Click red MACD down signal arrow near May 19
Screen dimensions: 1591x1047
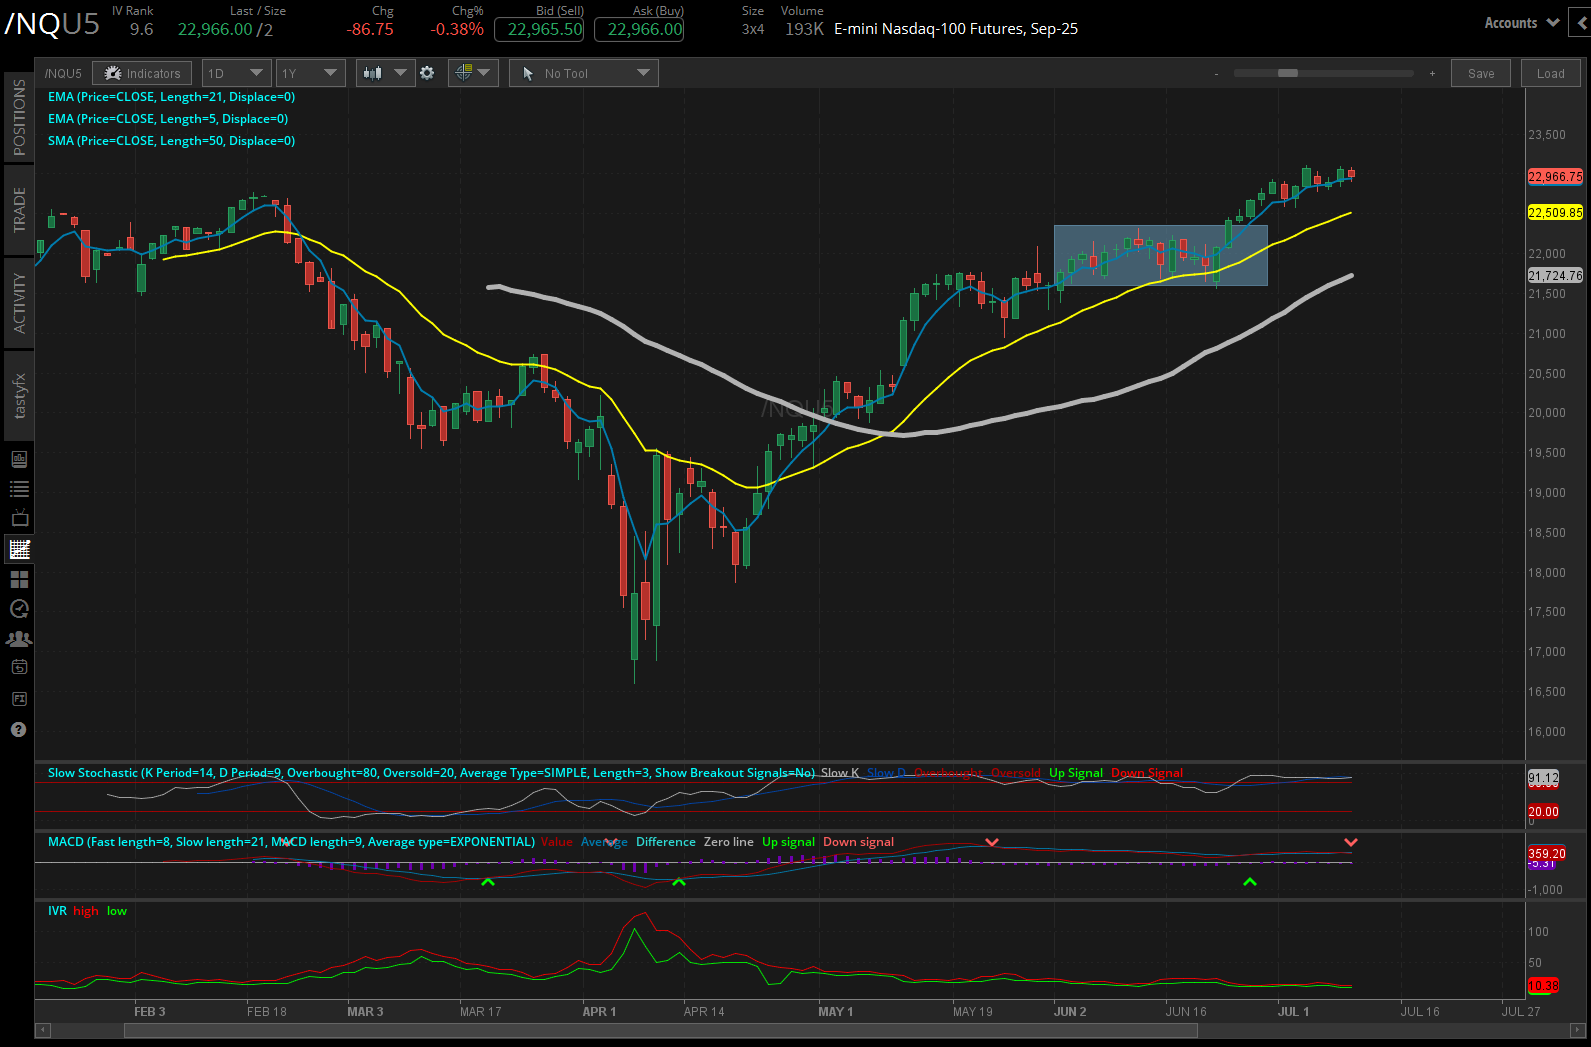pyautogui.click(x=992, y=843)
